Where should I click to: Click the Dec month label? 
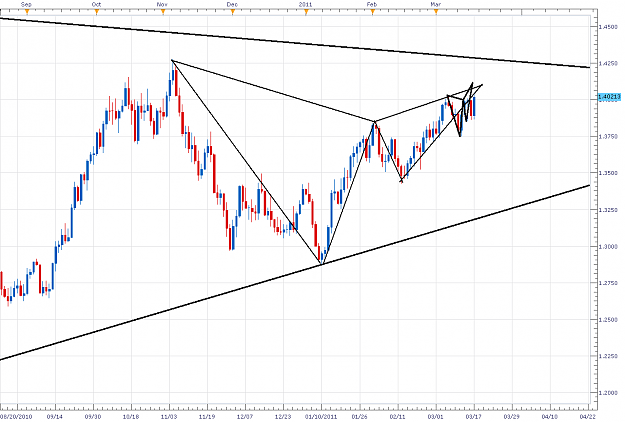pos(232,4)
